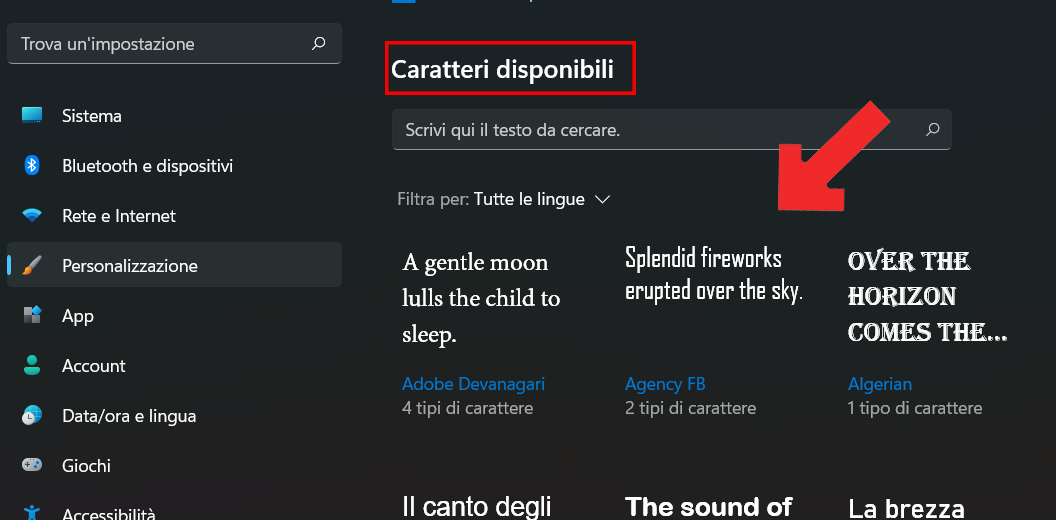Viewport: 1056px width, 520px height.
Task: Open the Giochi category
Action: click(174, 465)
